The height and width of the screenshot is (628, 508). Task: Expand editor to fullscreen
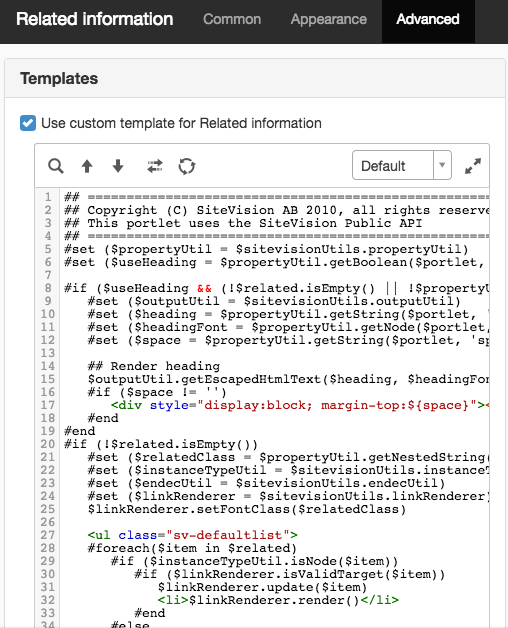click(x=473, y=166)
